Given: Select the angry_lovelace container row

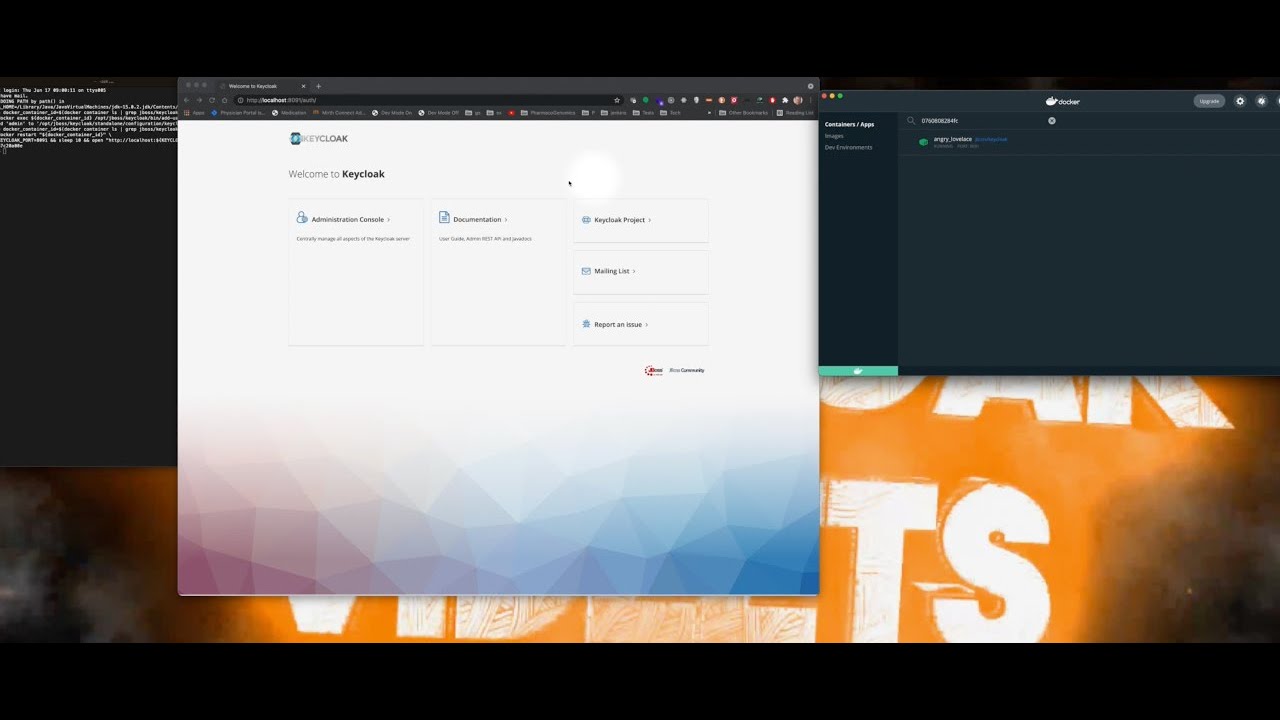Looking at the screenshot, I should click(1089, 142).
